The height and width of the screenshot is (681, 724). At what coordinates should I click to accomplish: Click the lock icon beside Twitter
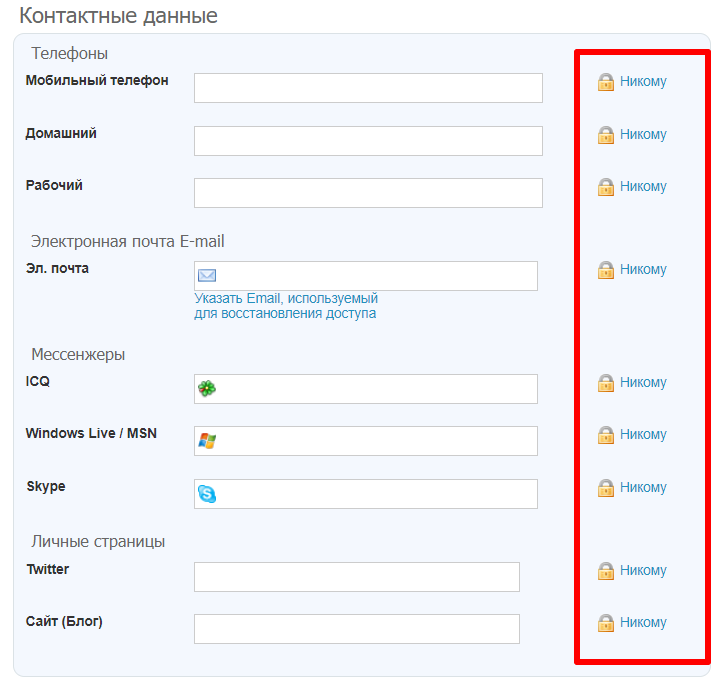605,571
